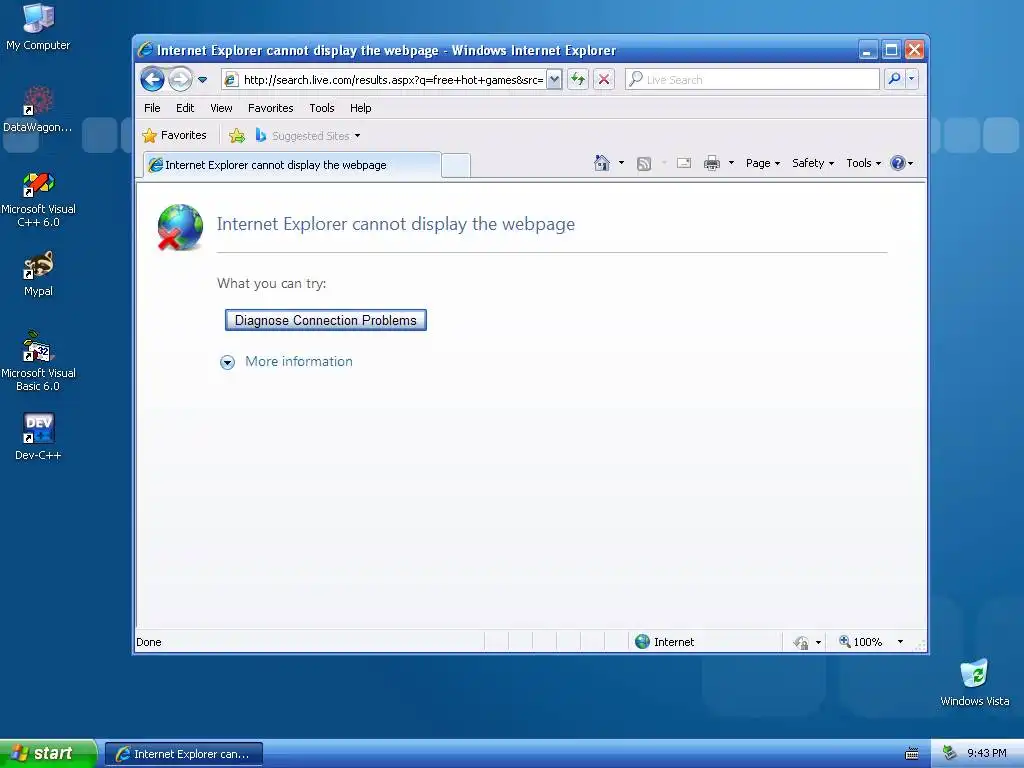1024x768 pixels.
Task: Open the Favorites center star button
Action: click(x=174, y=135)
